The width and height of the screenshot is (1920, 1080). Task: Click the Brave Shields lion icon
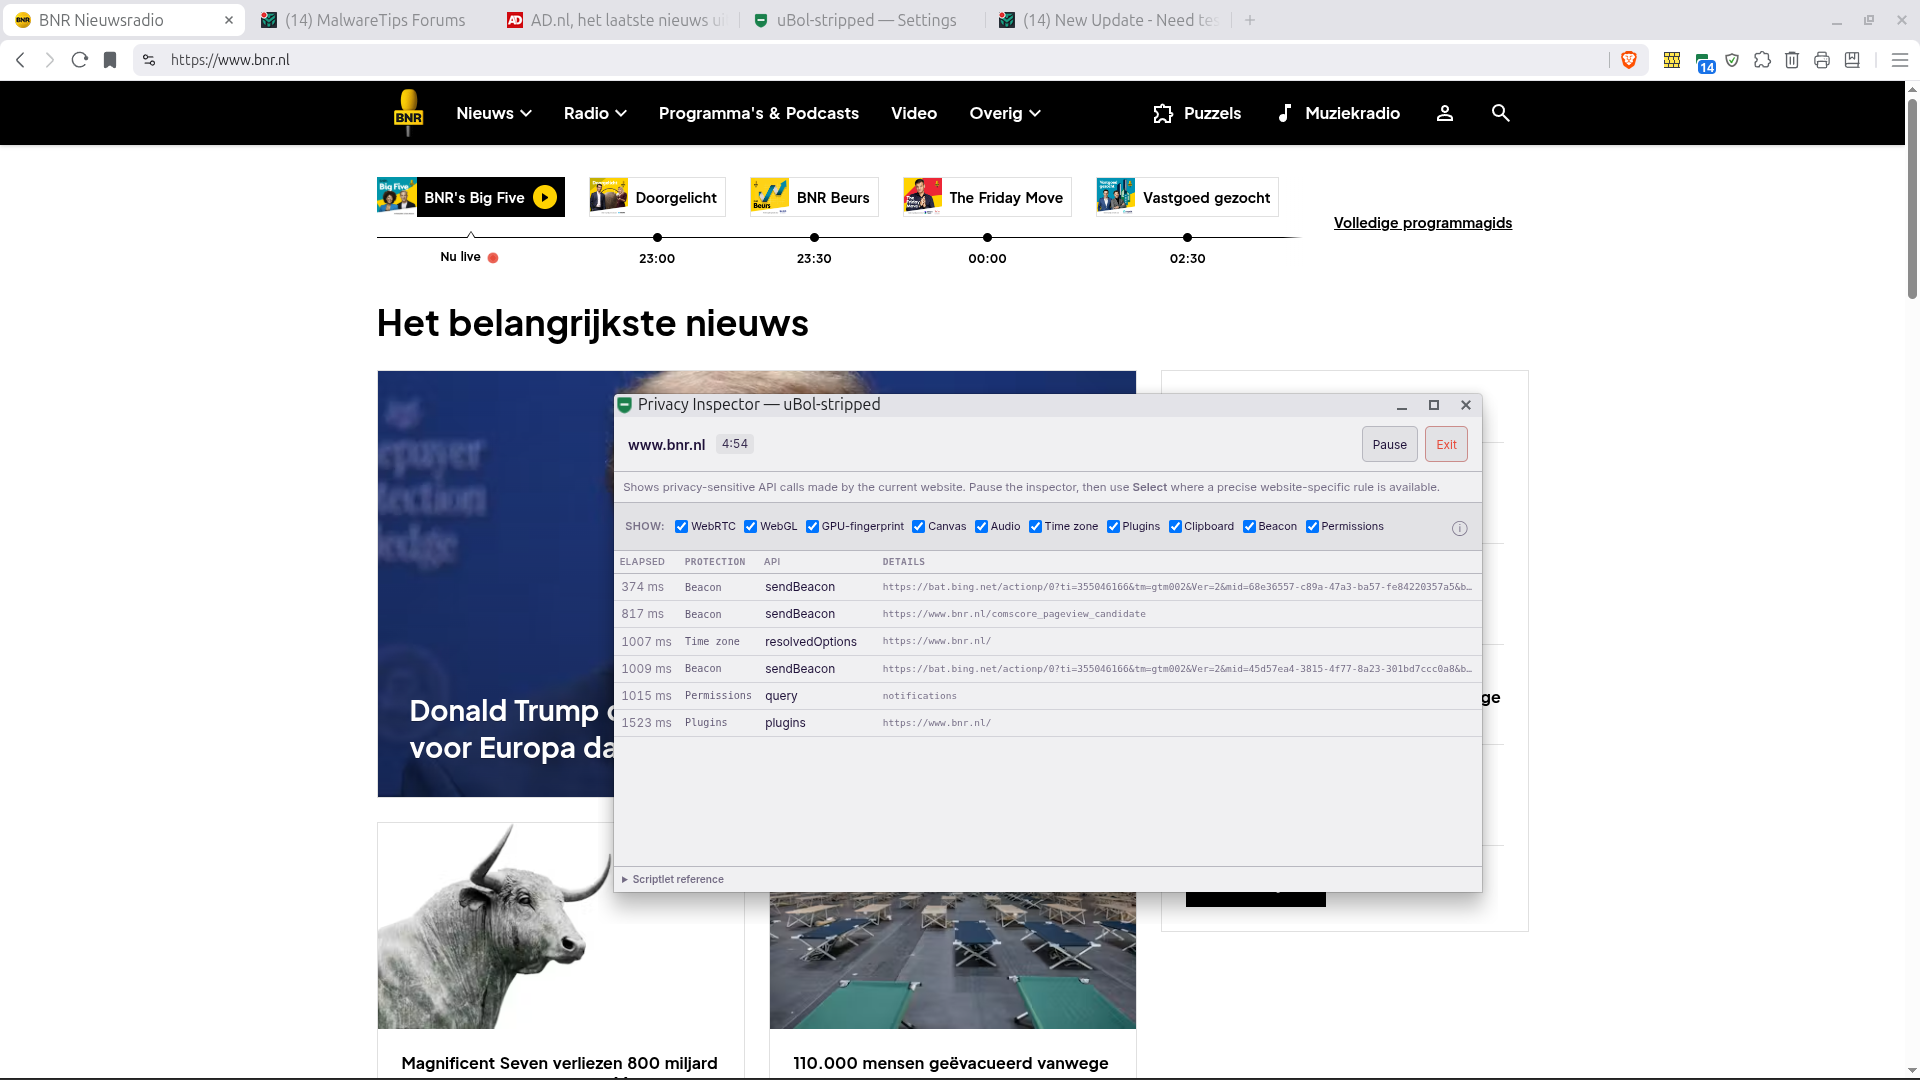tap(1629, 60)
